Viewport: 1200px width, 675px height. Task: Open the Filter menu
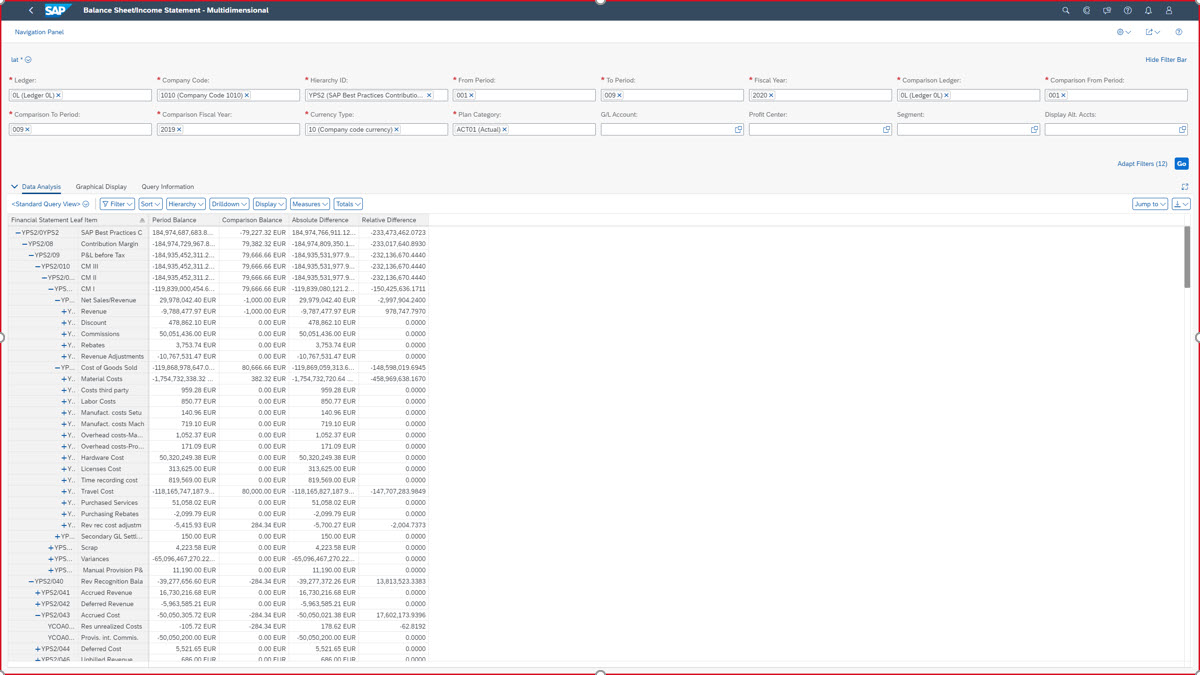(x=117, y=204)
